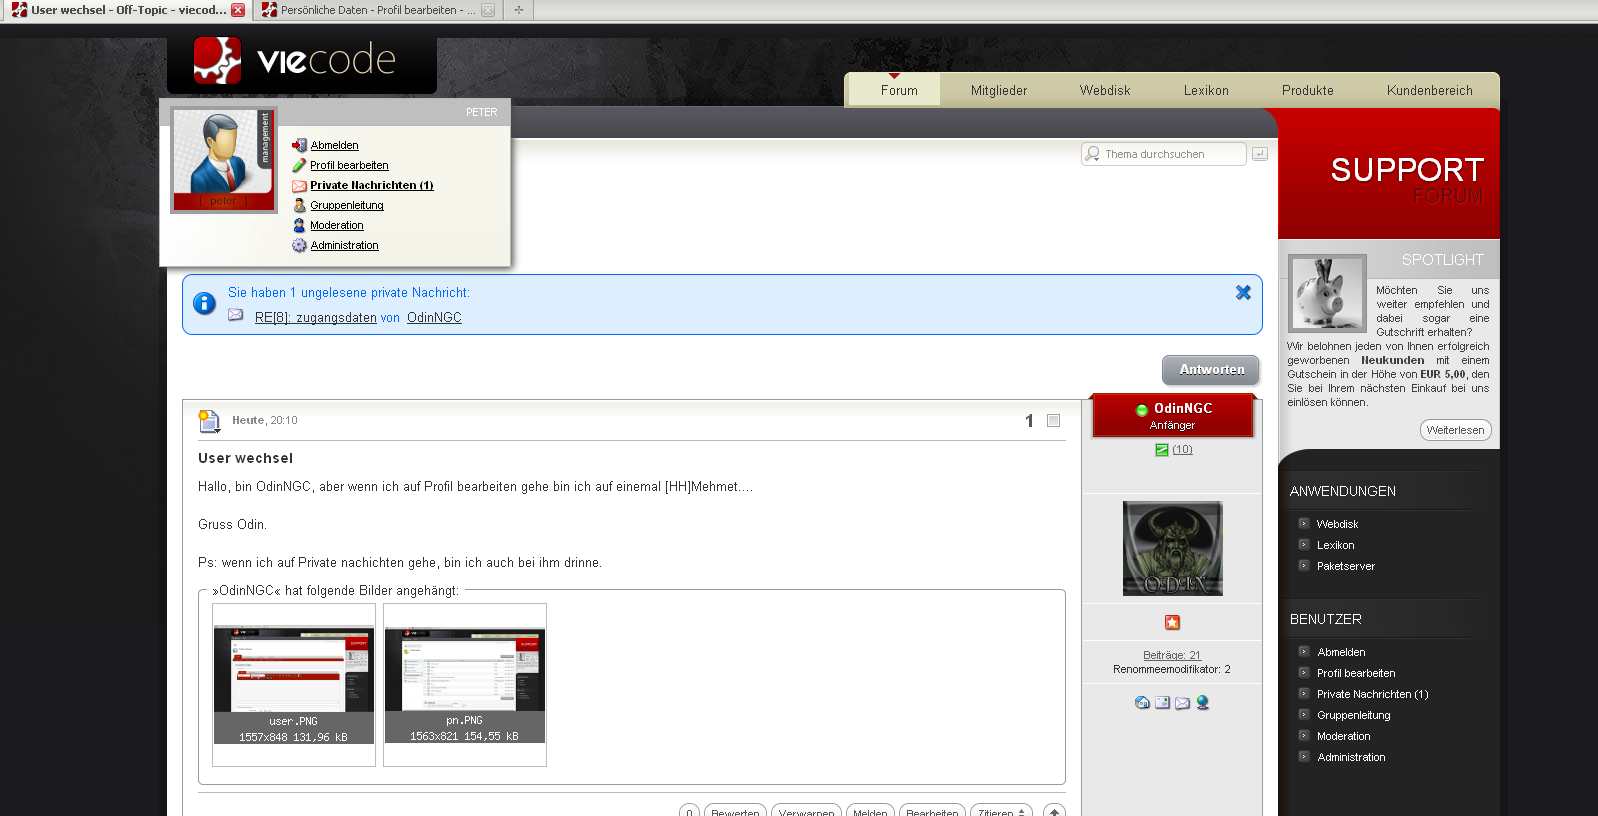1598x816 pixels.
Task: Click the orange star badge under avatar
Action: tap(1172, 622)
